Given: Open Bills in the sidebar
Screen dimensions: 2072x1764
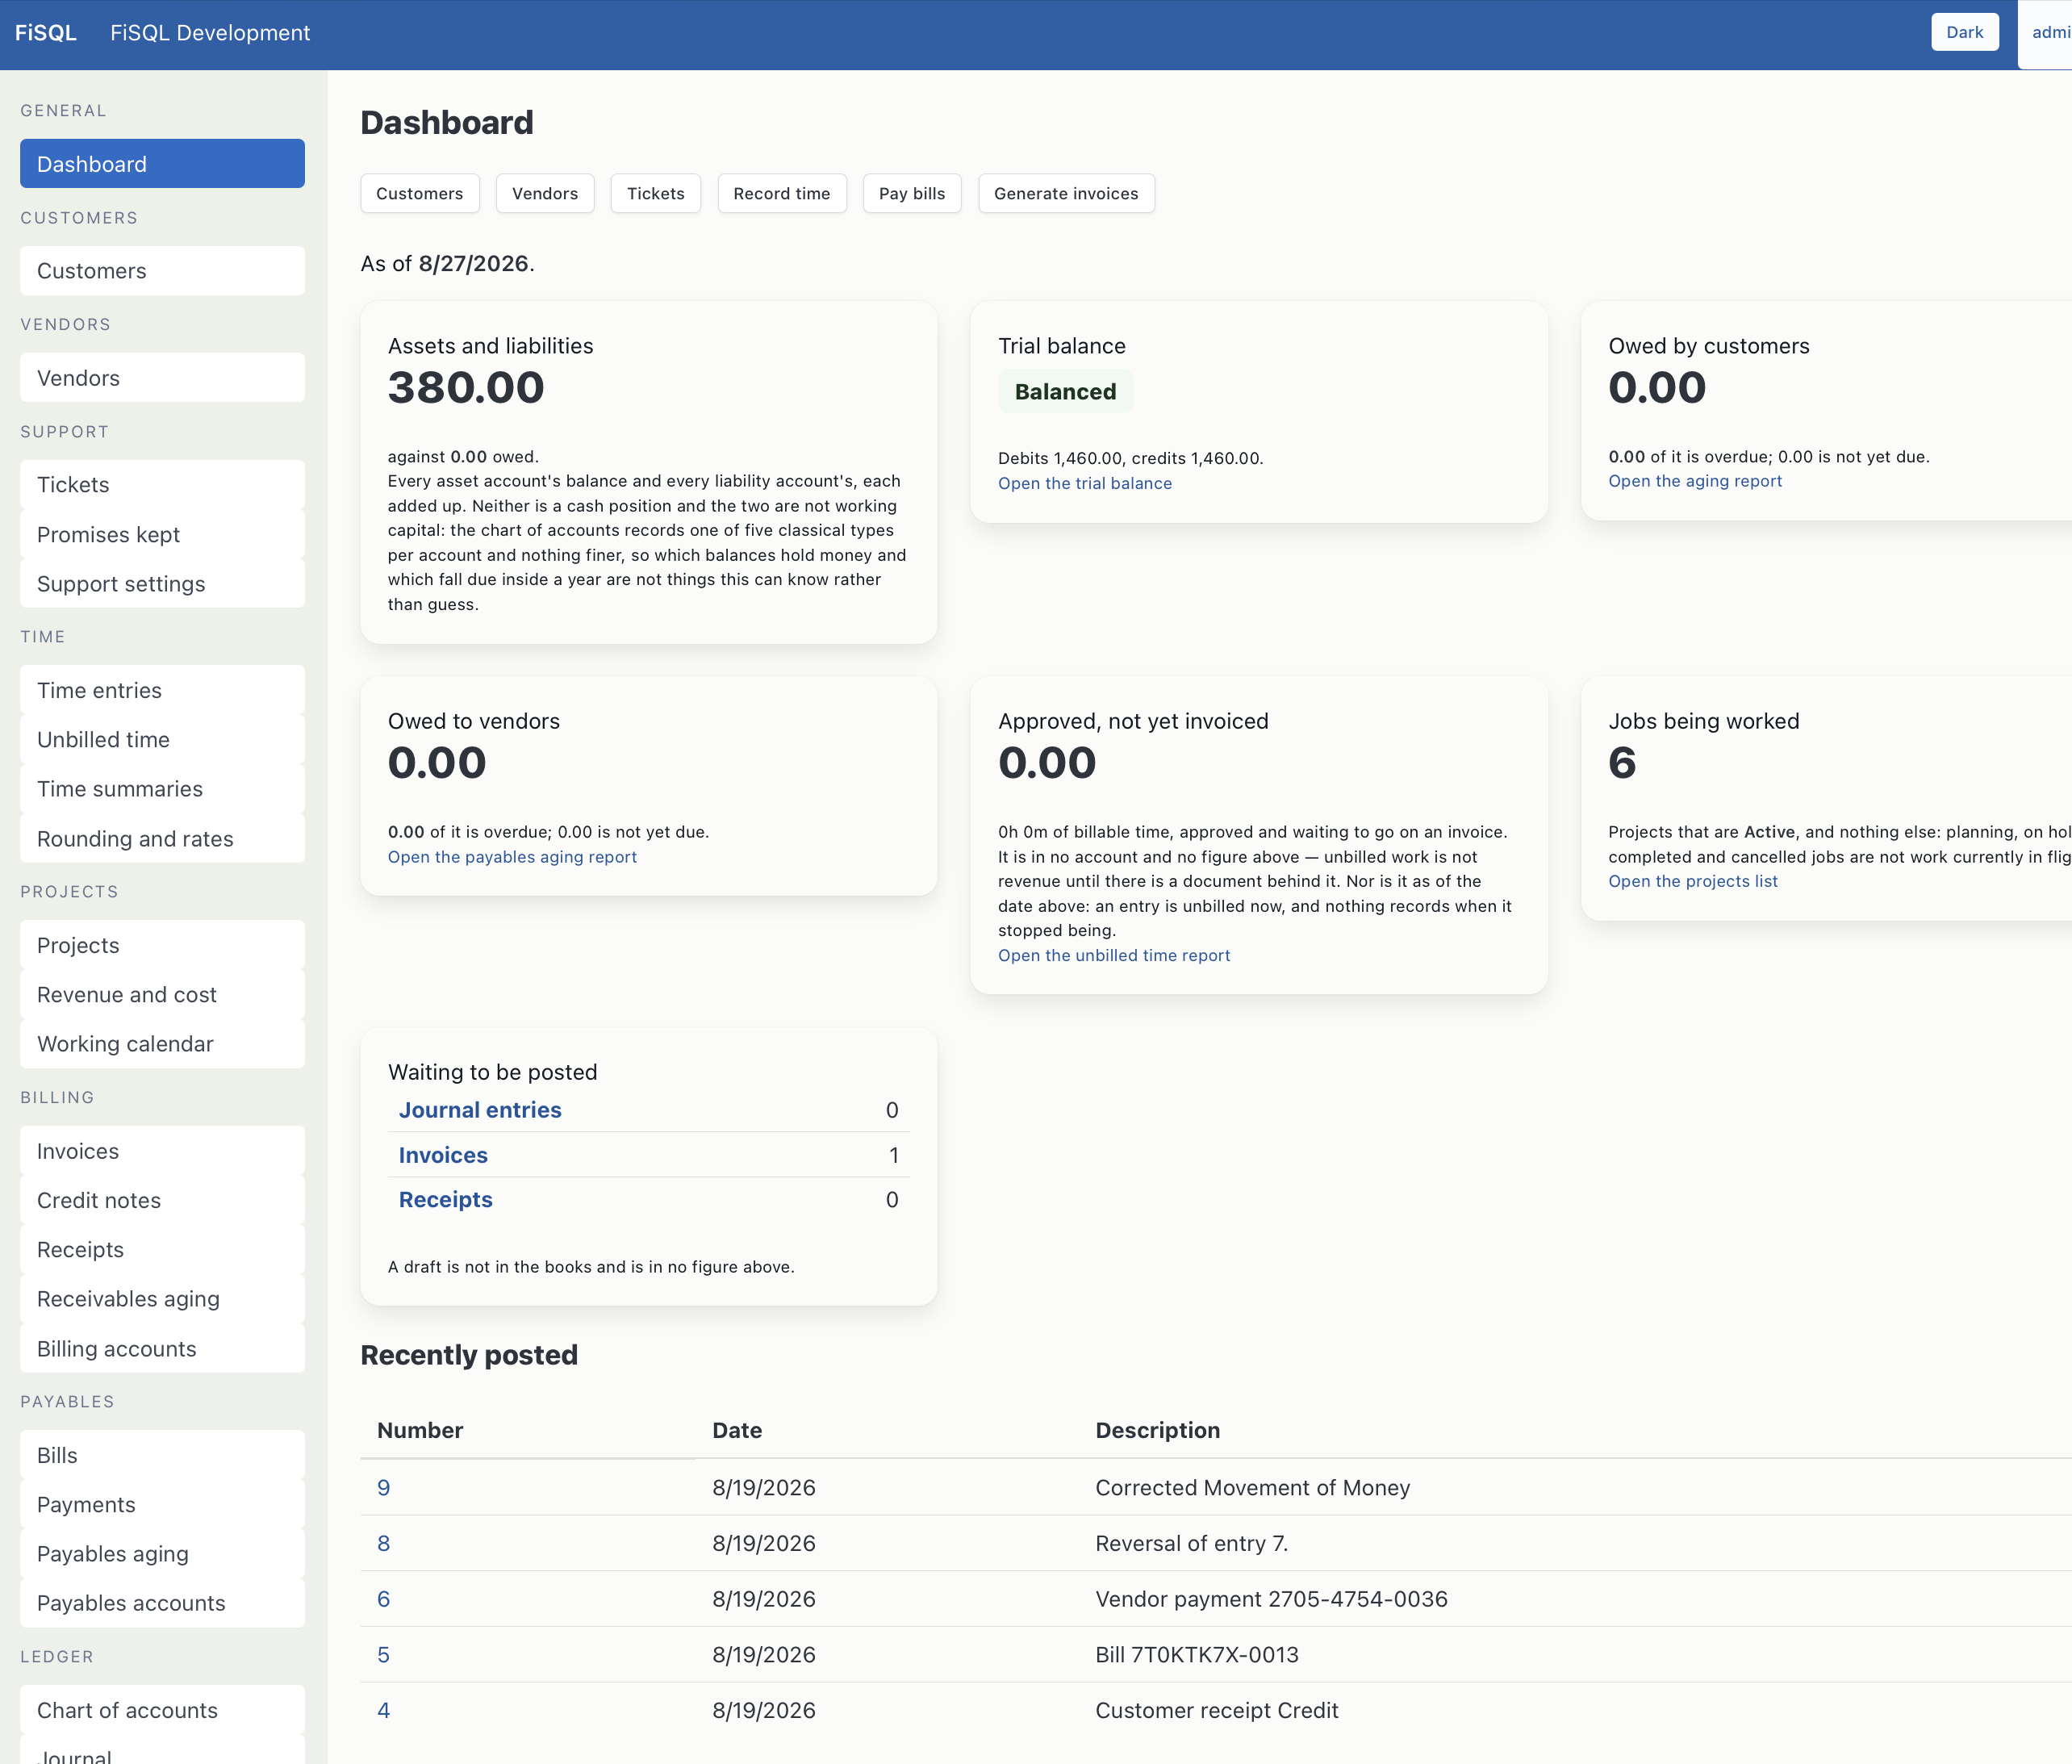Looking at the screenshot, I should pos(162,1455).
